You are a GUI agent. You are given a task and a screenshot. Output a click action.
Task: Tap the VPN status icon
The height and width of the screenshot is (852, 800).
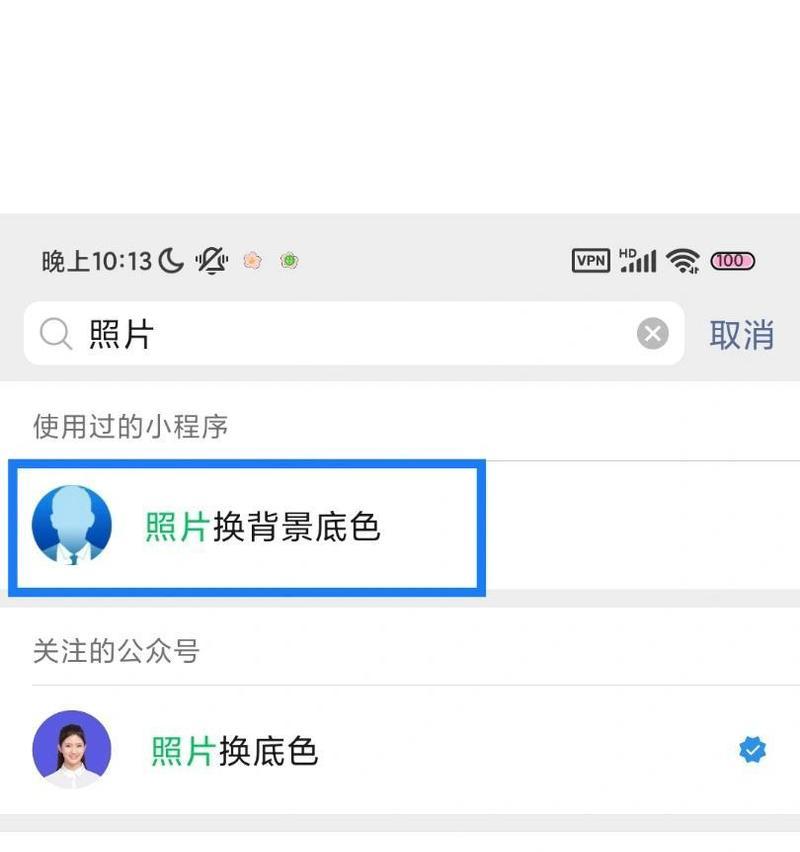[591, 260]
